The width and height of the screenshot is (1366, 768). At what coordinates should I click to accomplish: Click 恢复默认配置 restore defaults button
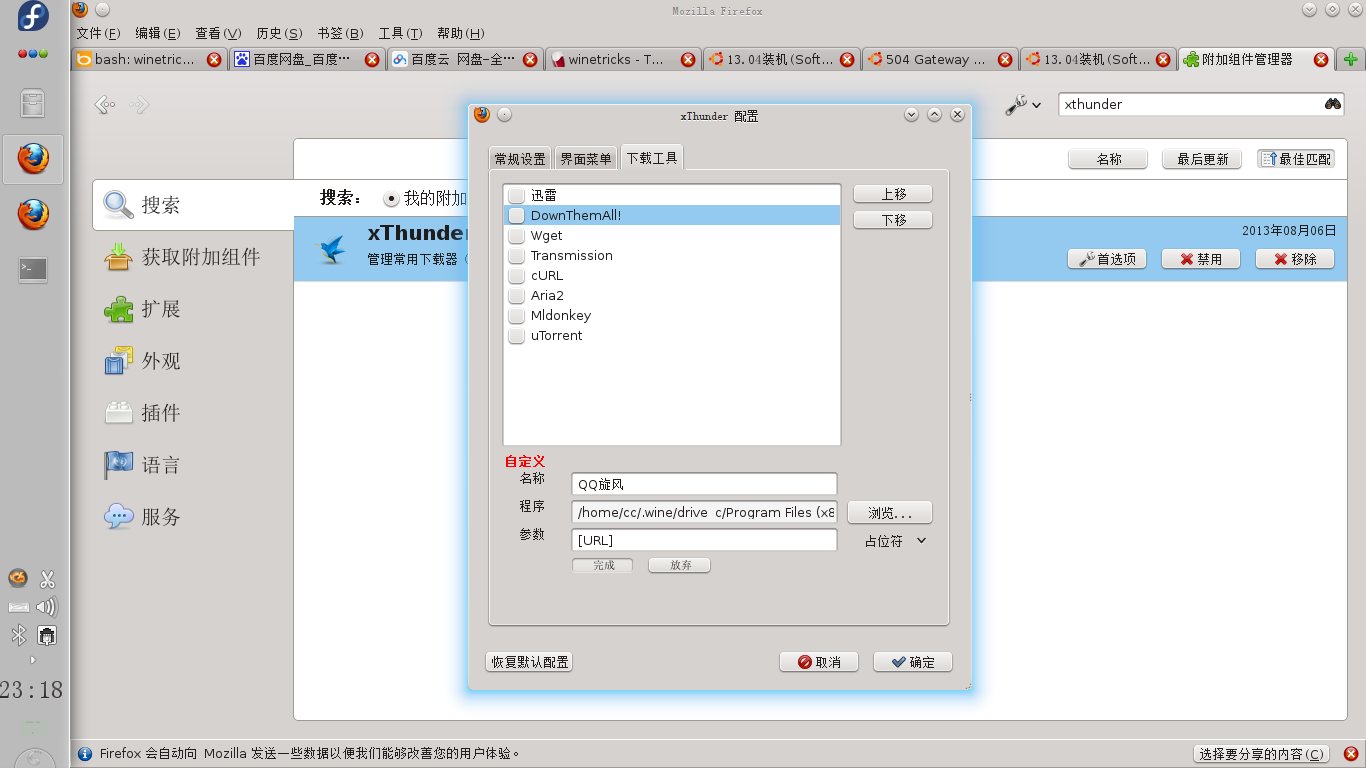(530, 662)
